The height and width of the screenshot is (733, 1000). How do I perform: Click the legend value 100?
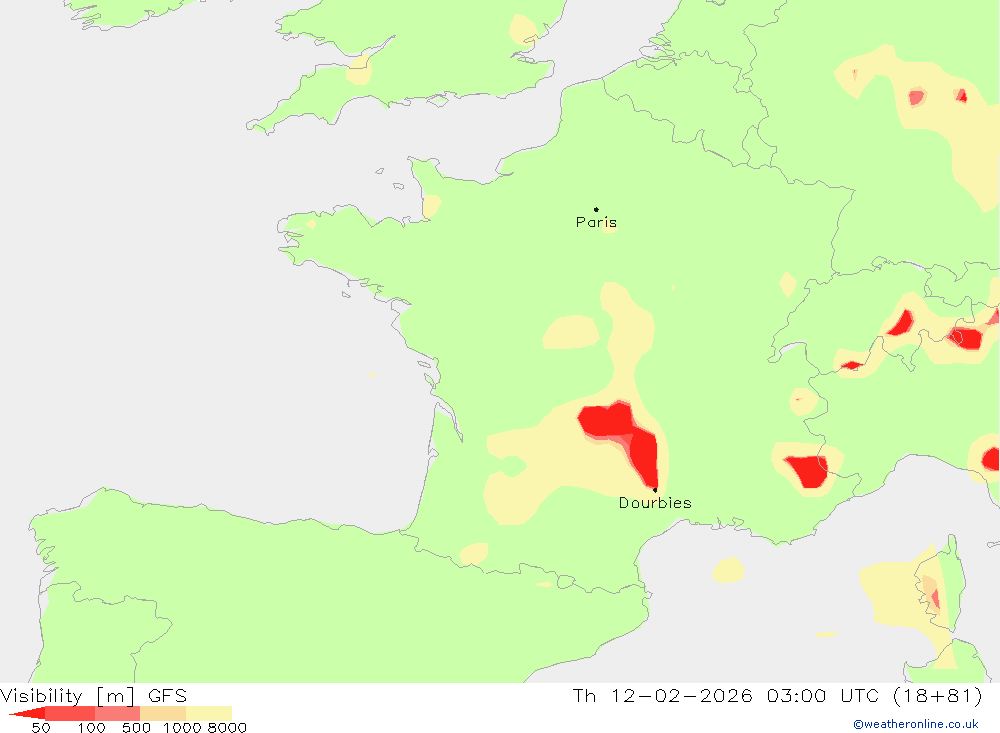(x=91, y=727)
